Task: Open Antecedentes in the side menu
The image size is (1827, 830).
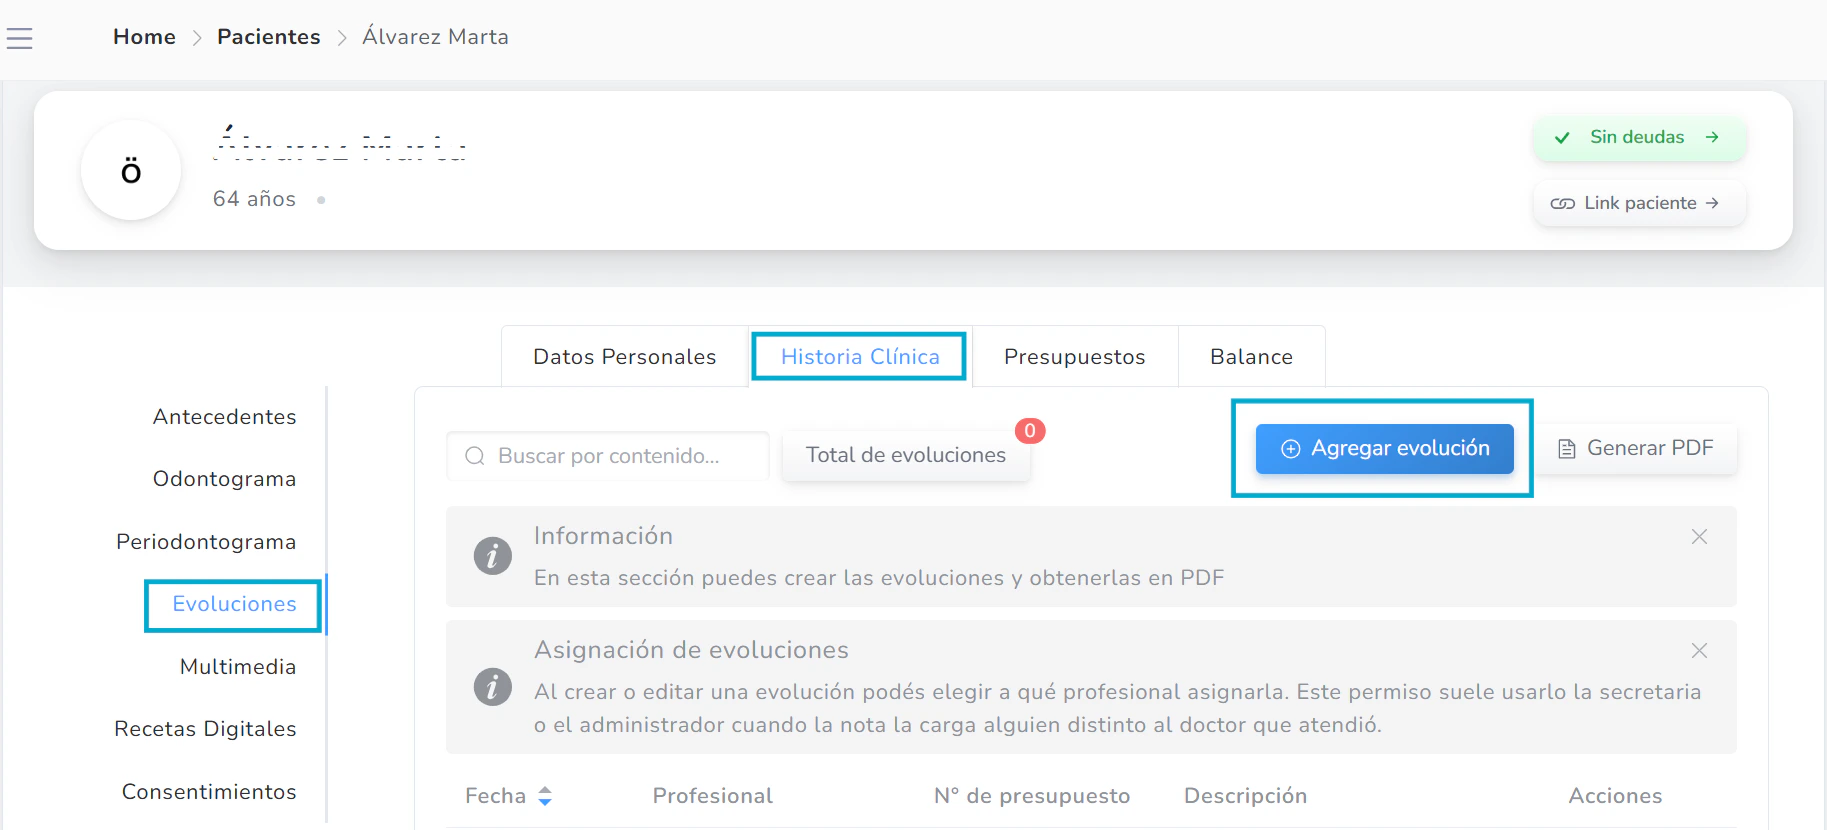Action: pyautogui.click(x=224, y=417)
